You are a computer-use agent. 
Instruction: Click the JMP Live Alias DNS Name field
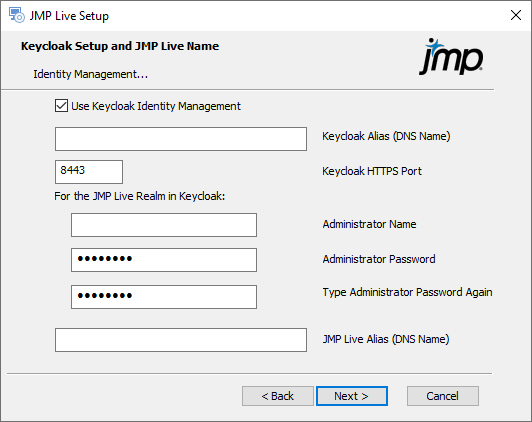pyautogui.click(x=181, y=340)
